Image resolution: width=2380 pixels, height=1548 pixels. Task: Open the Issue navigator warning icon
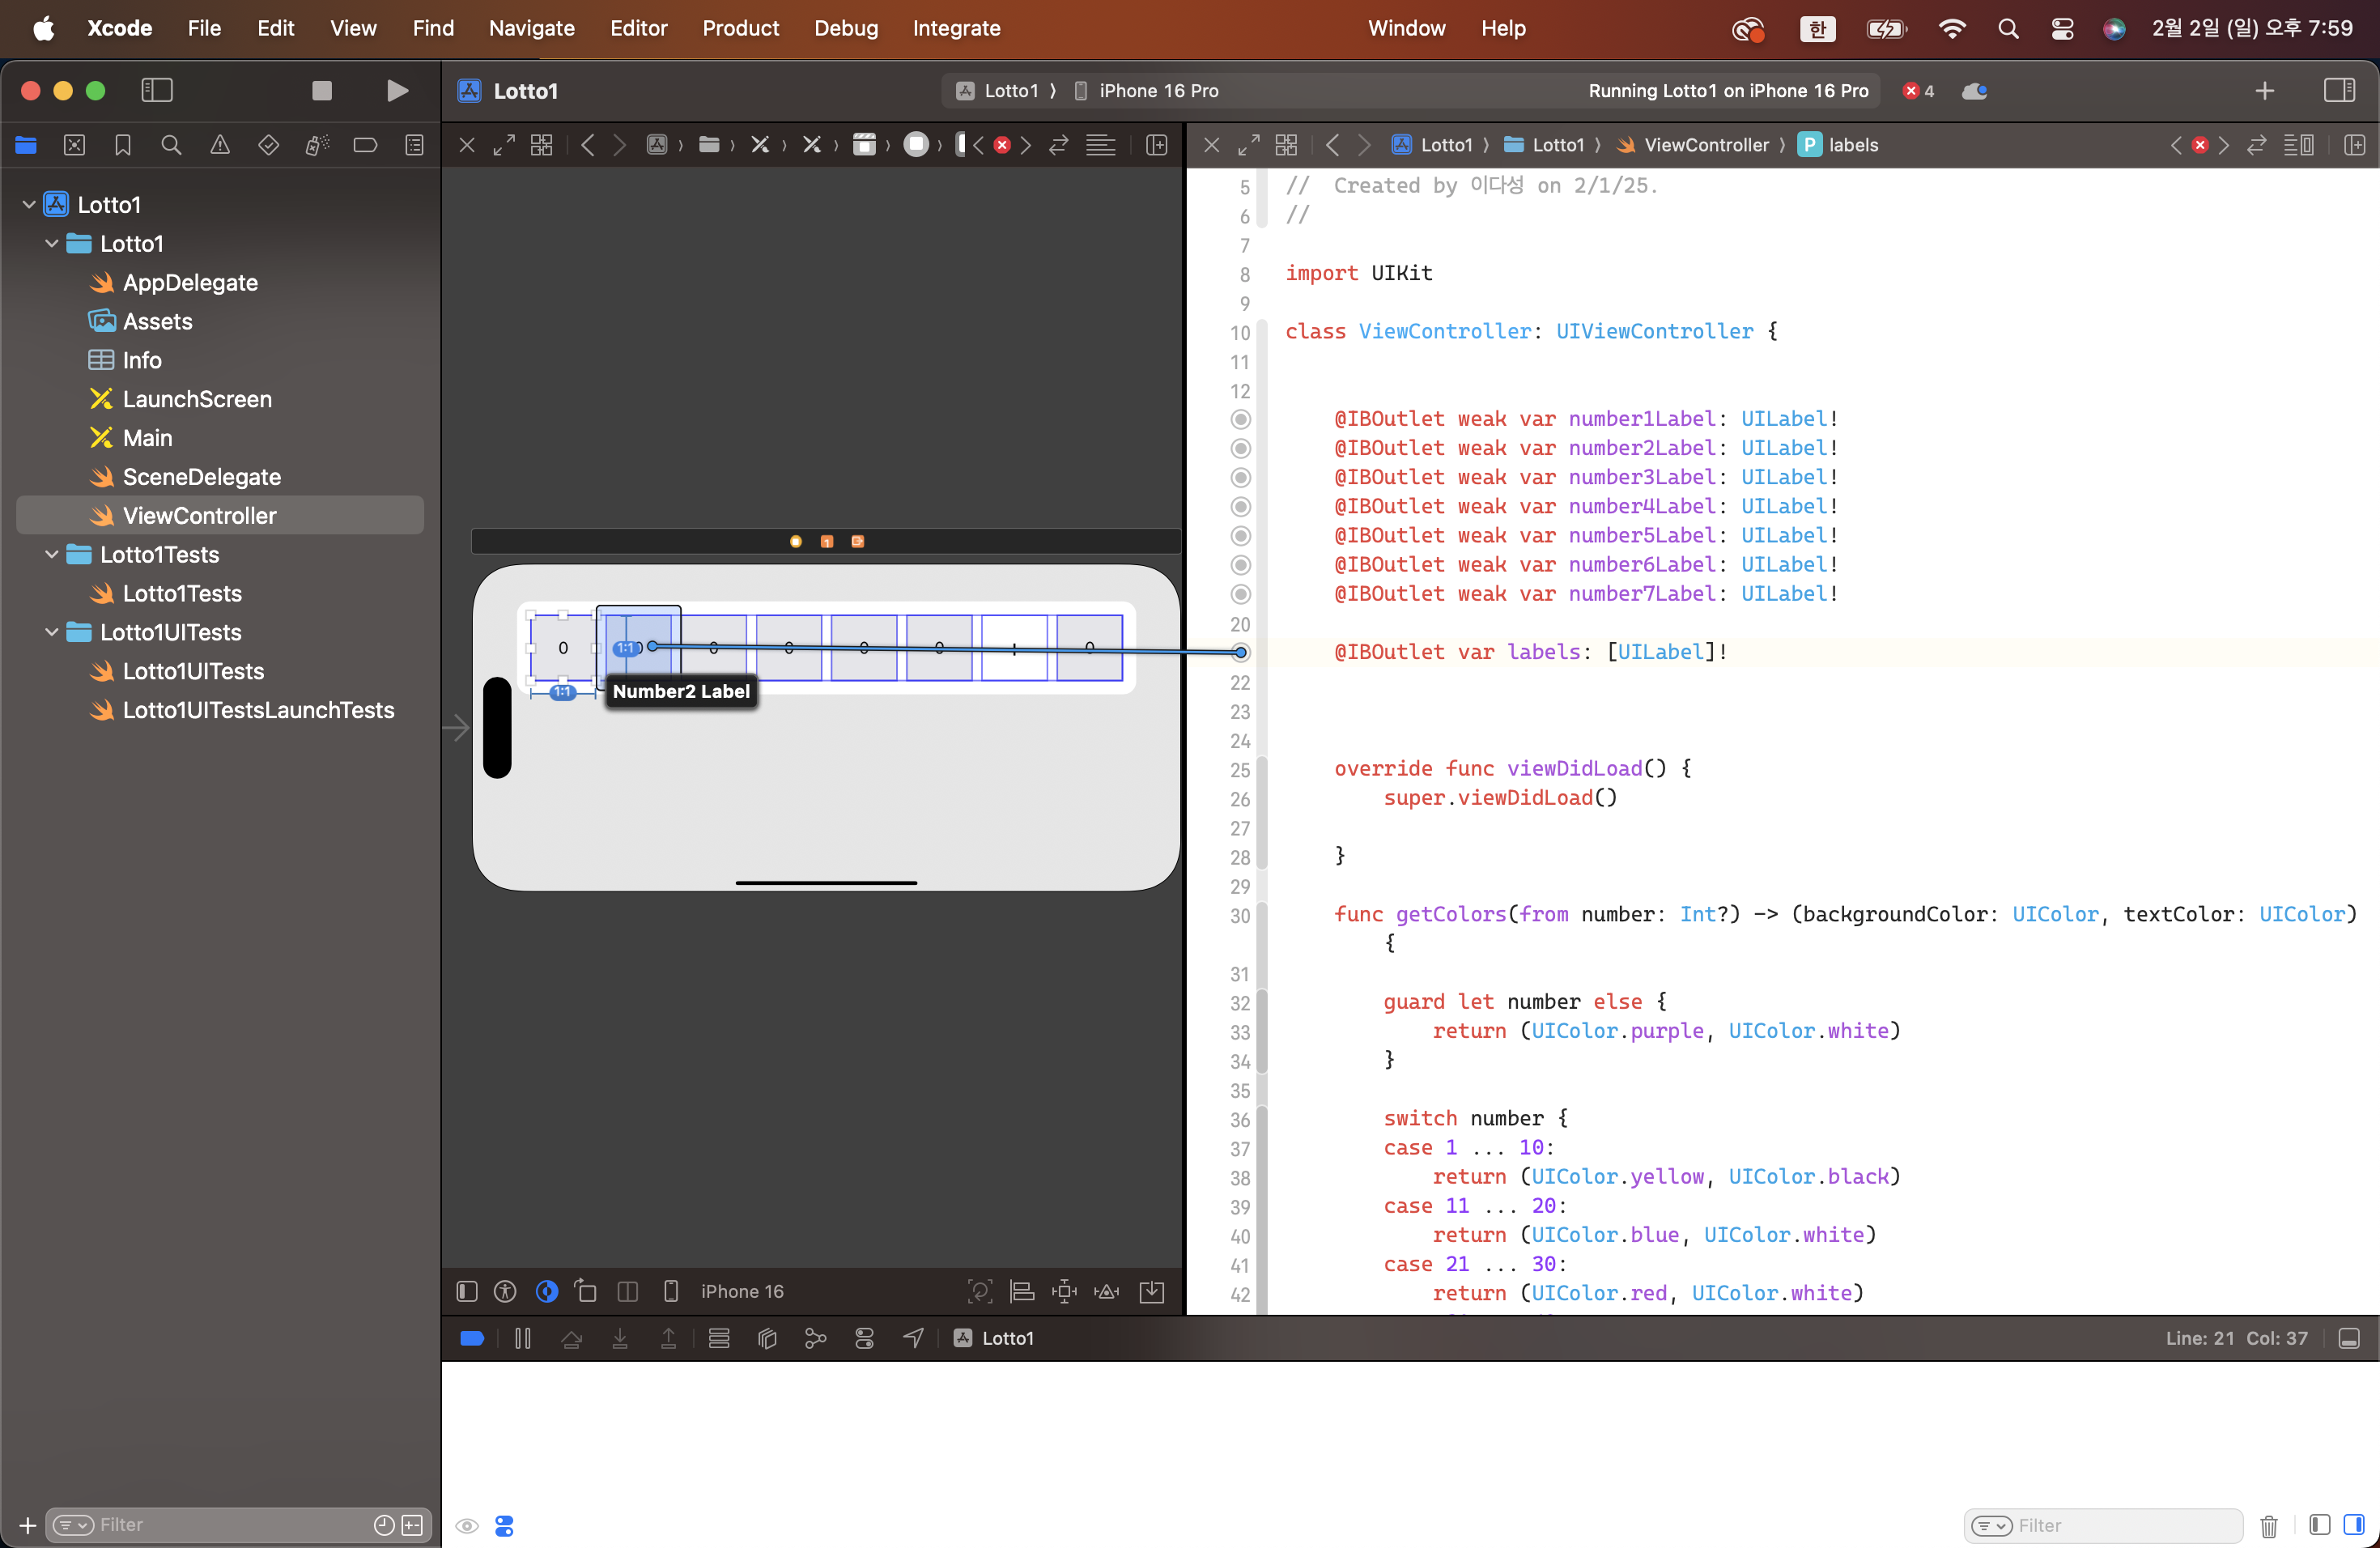[x=220, y=145]
